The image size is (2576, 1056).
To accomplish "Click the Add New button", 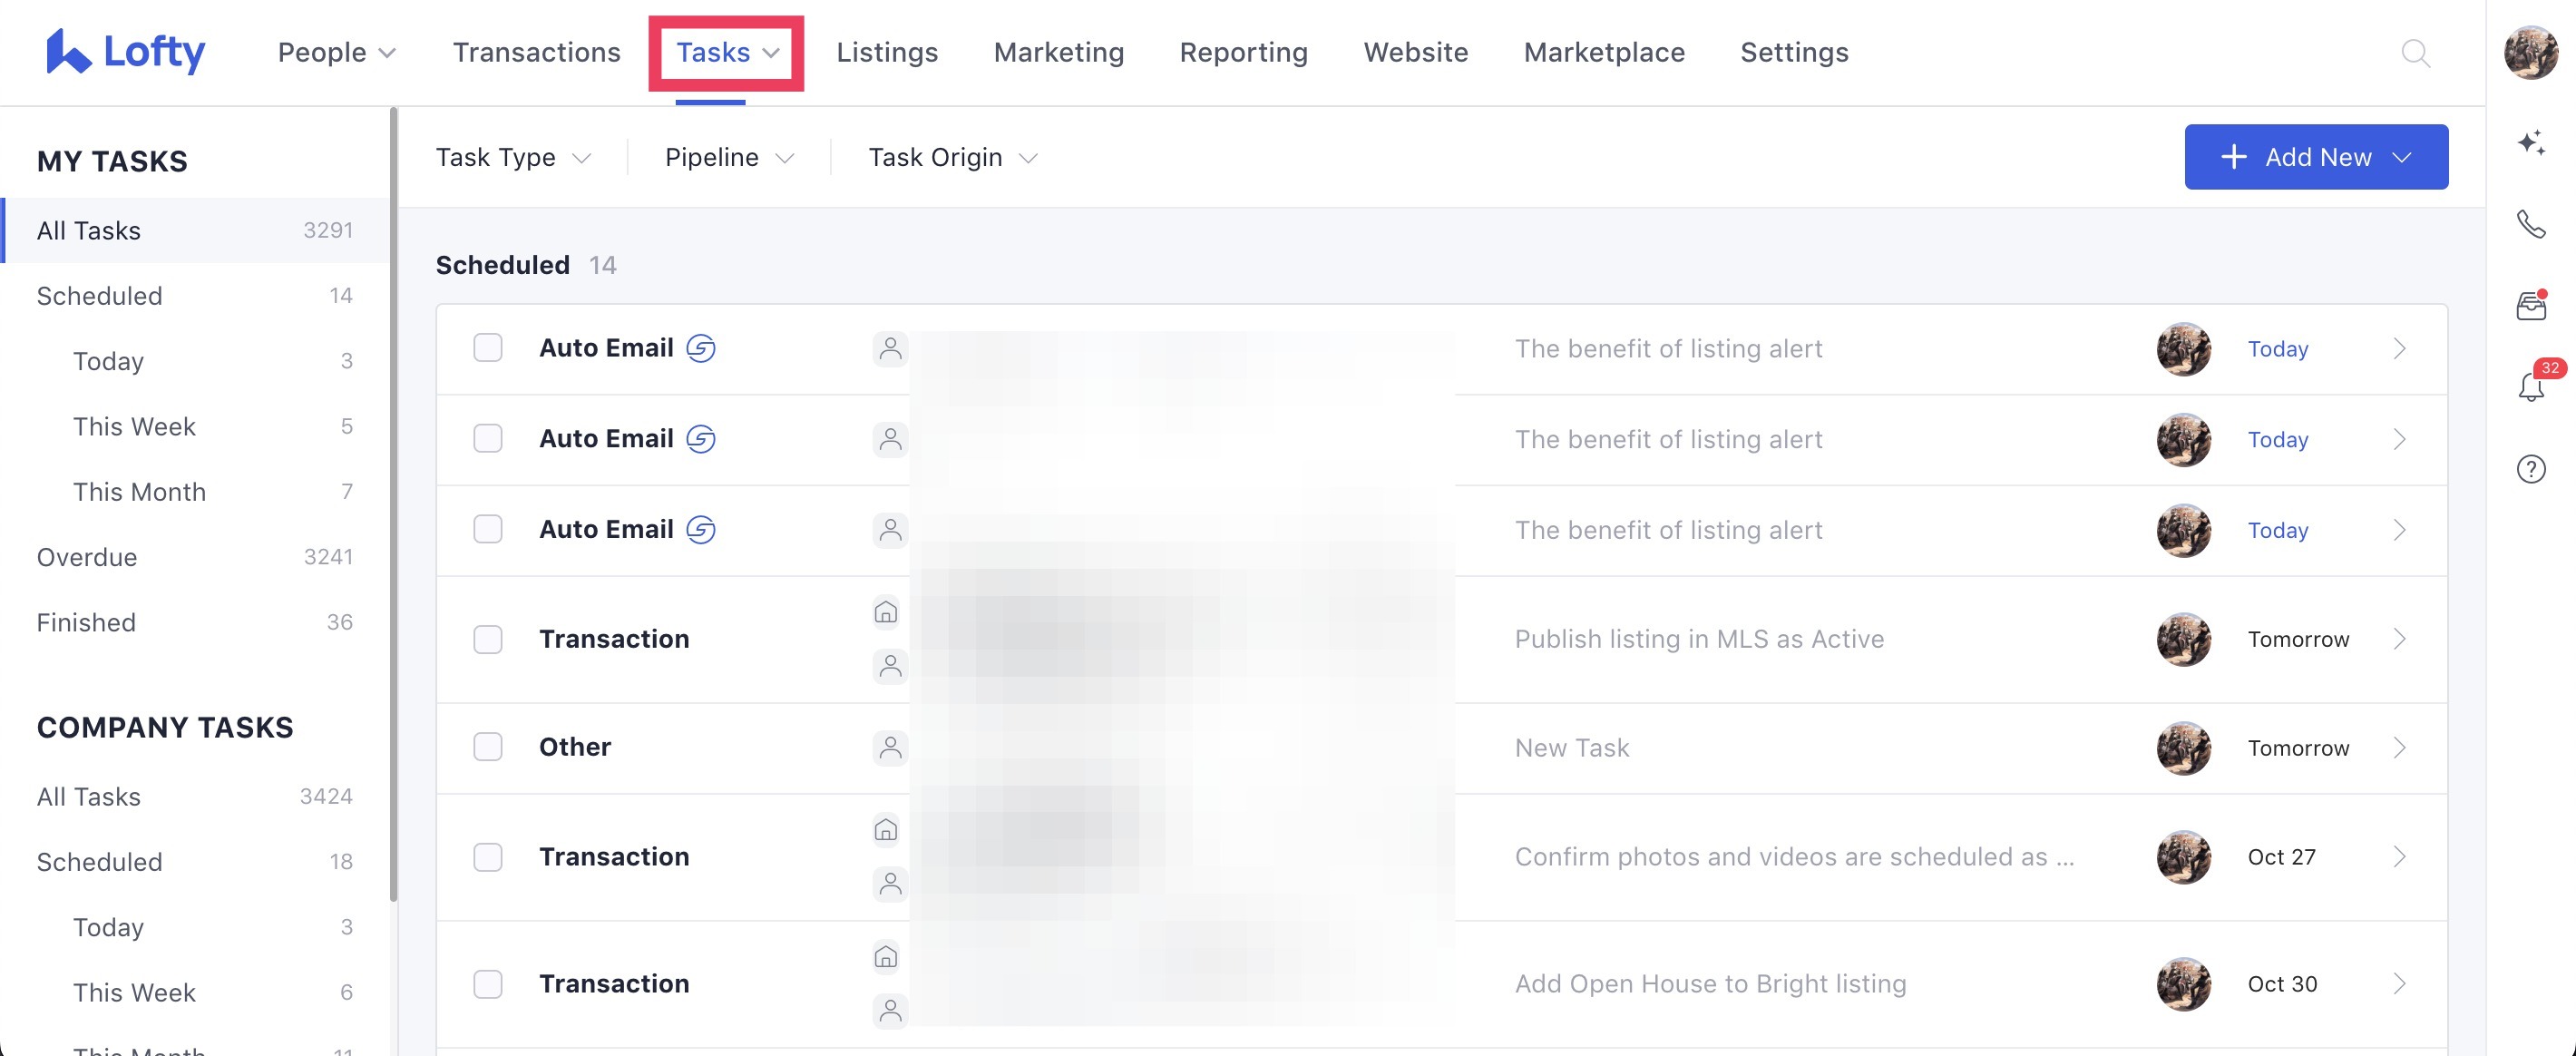I will tap(2316, 157).
